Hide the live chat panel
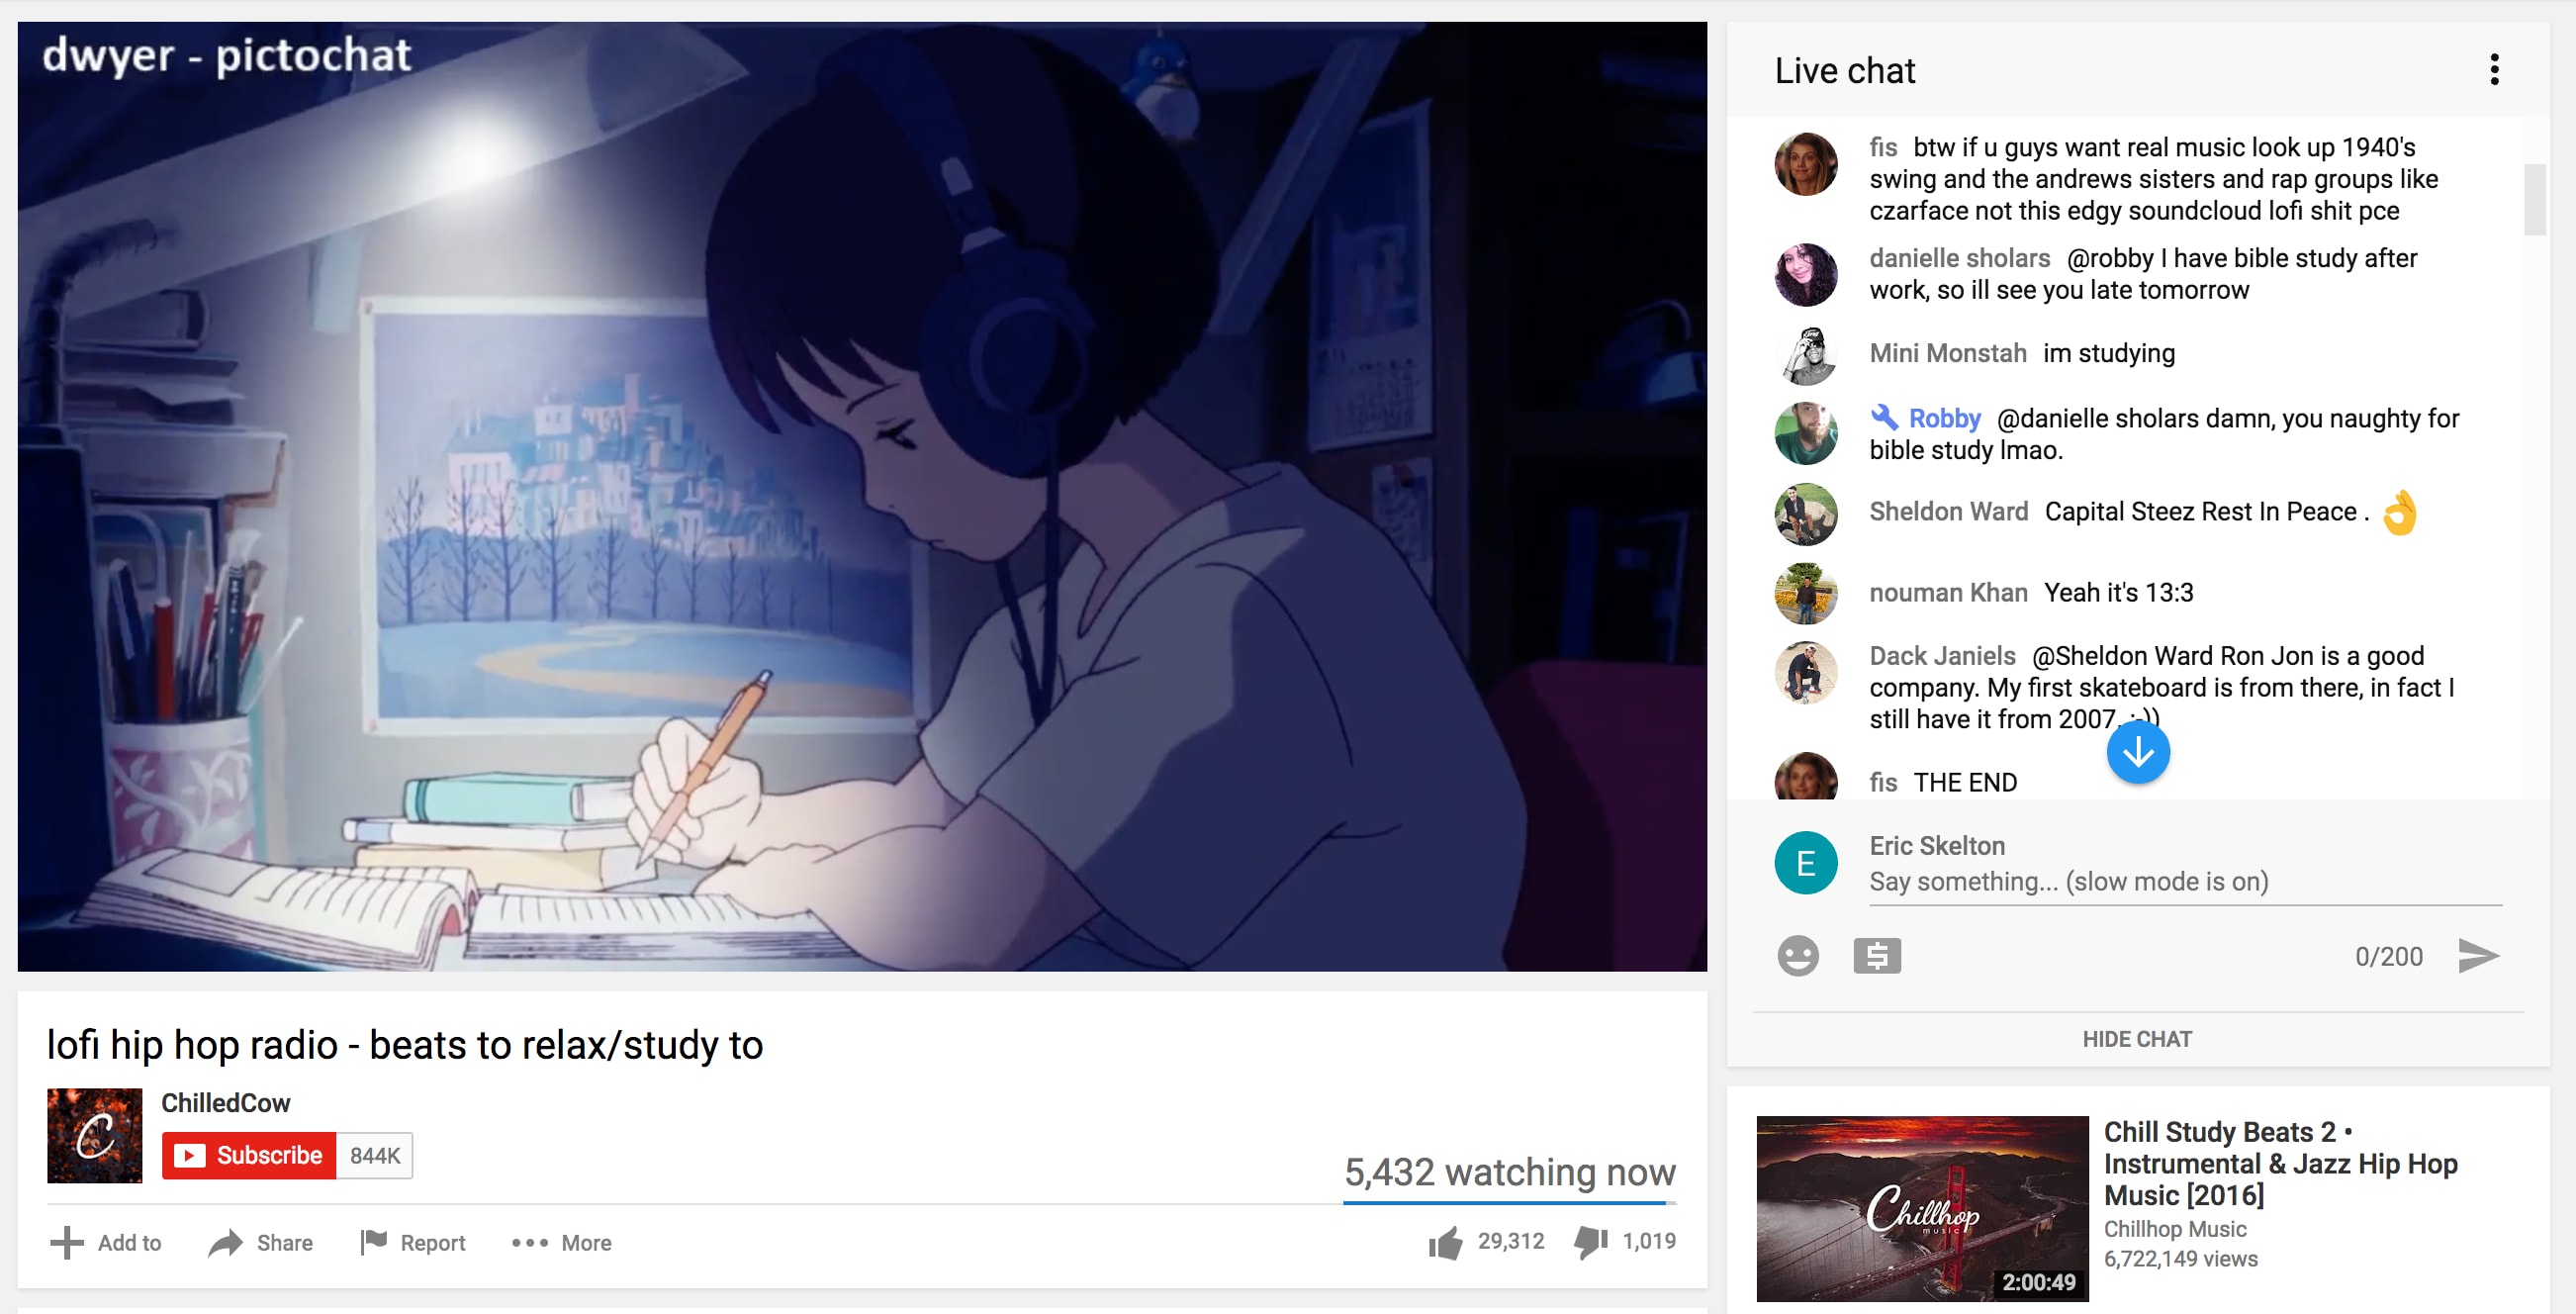The image size is (2576, 1314). pyautogui.click(x=2137, y=1039)
